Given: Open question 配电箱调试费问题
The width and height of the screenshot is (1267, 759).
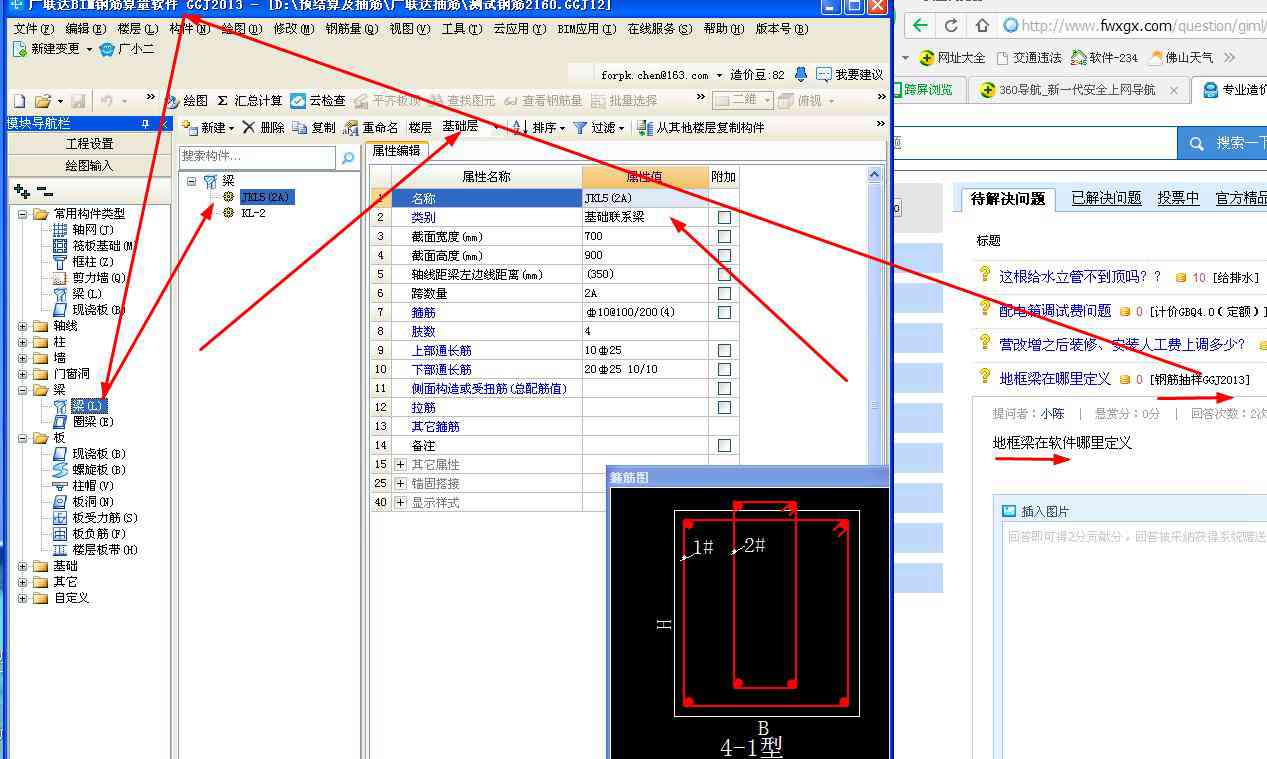Looking at the screenshot, I should (x=1055, y=311).
